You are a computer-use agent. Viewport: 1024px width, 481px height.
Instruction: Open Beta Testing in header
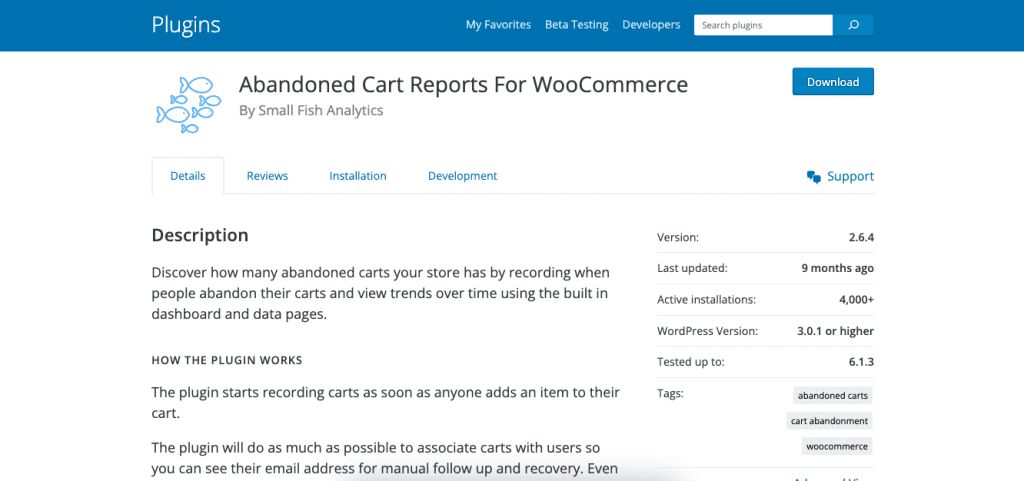(577, 25)
